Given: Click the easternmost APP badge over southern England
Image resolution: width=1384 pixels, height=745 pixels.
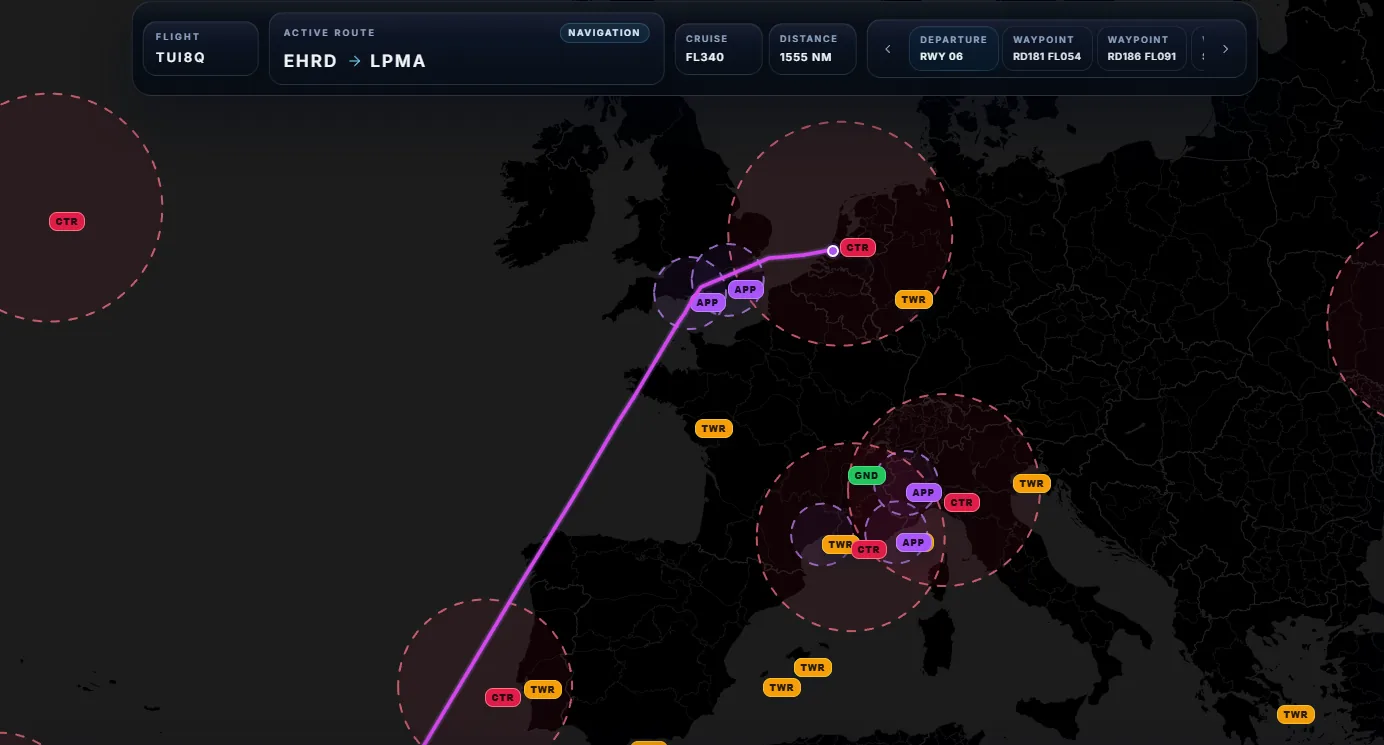Looking at the screenshot, I should pos(745,289).
